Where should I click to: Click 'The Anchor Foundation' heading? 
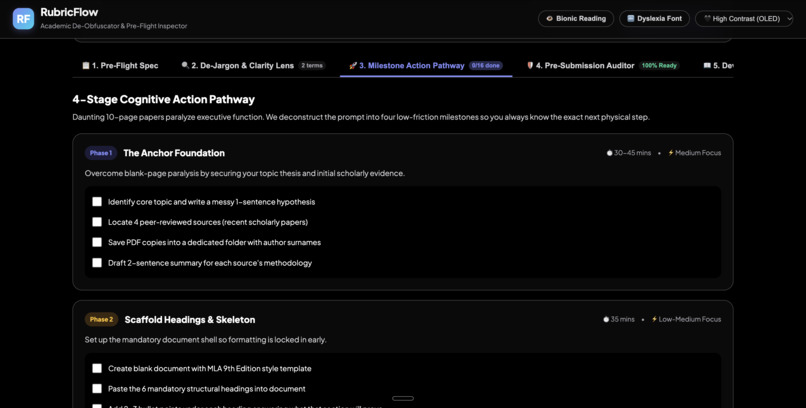pos(174,153)
